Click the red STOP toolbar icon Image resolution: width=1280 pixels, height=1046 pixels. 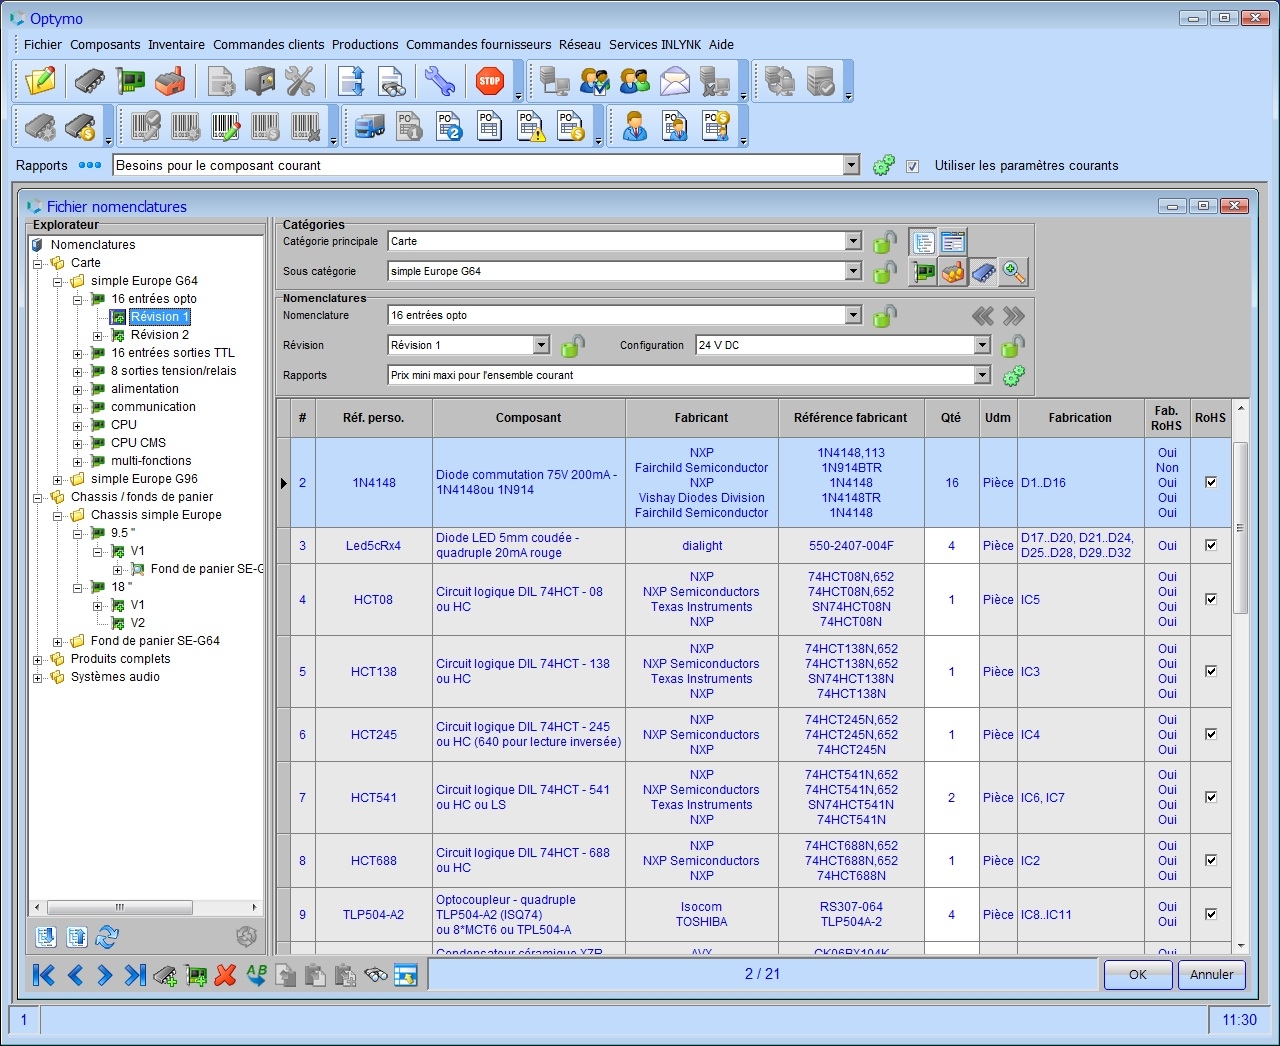(x=489, y=81)
